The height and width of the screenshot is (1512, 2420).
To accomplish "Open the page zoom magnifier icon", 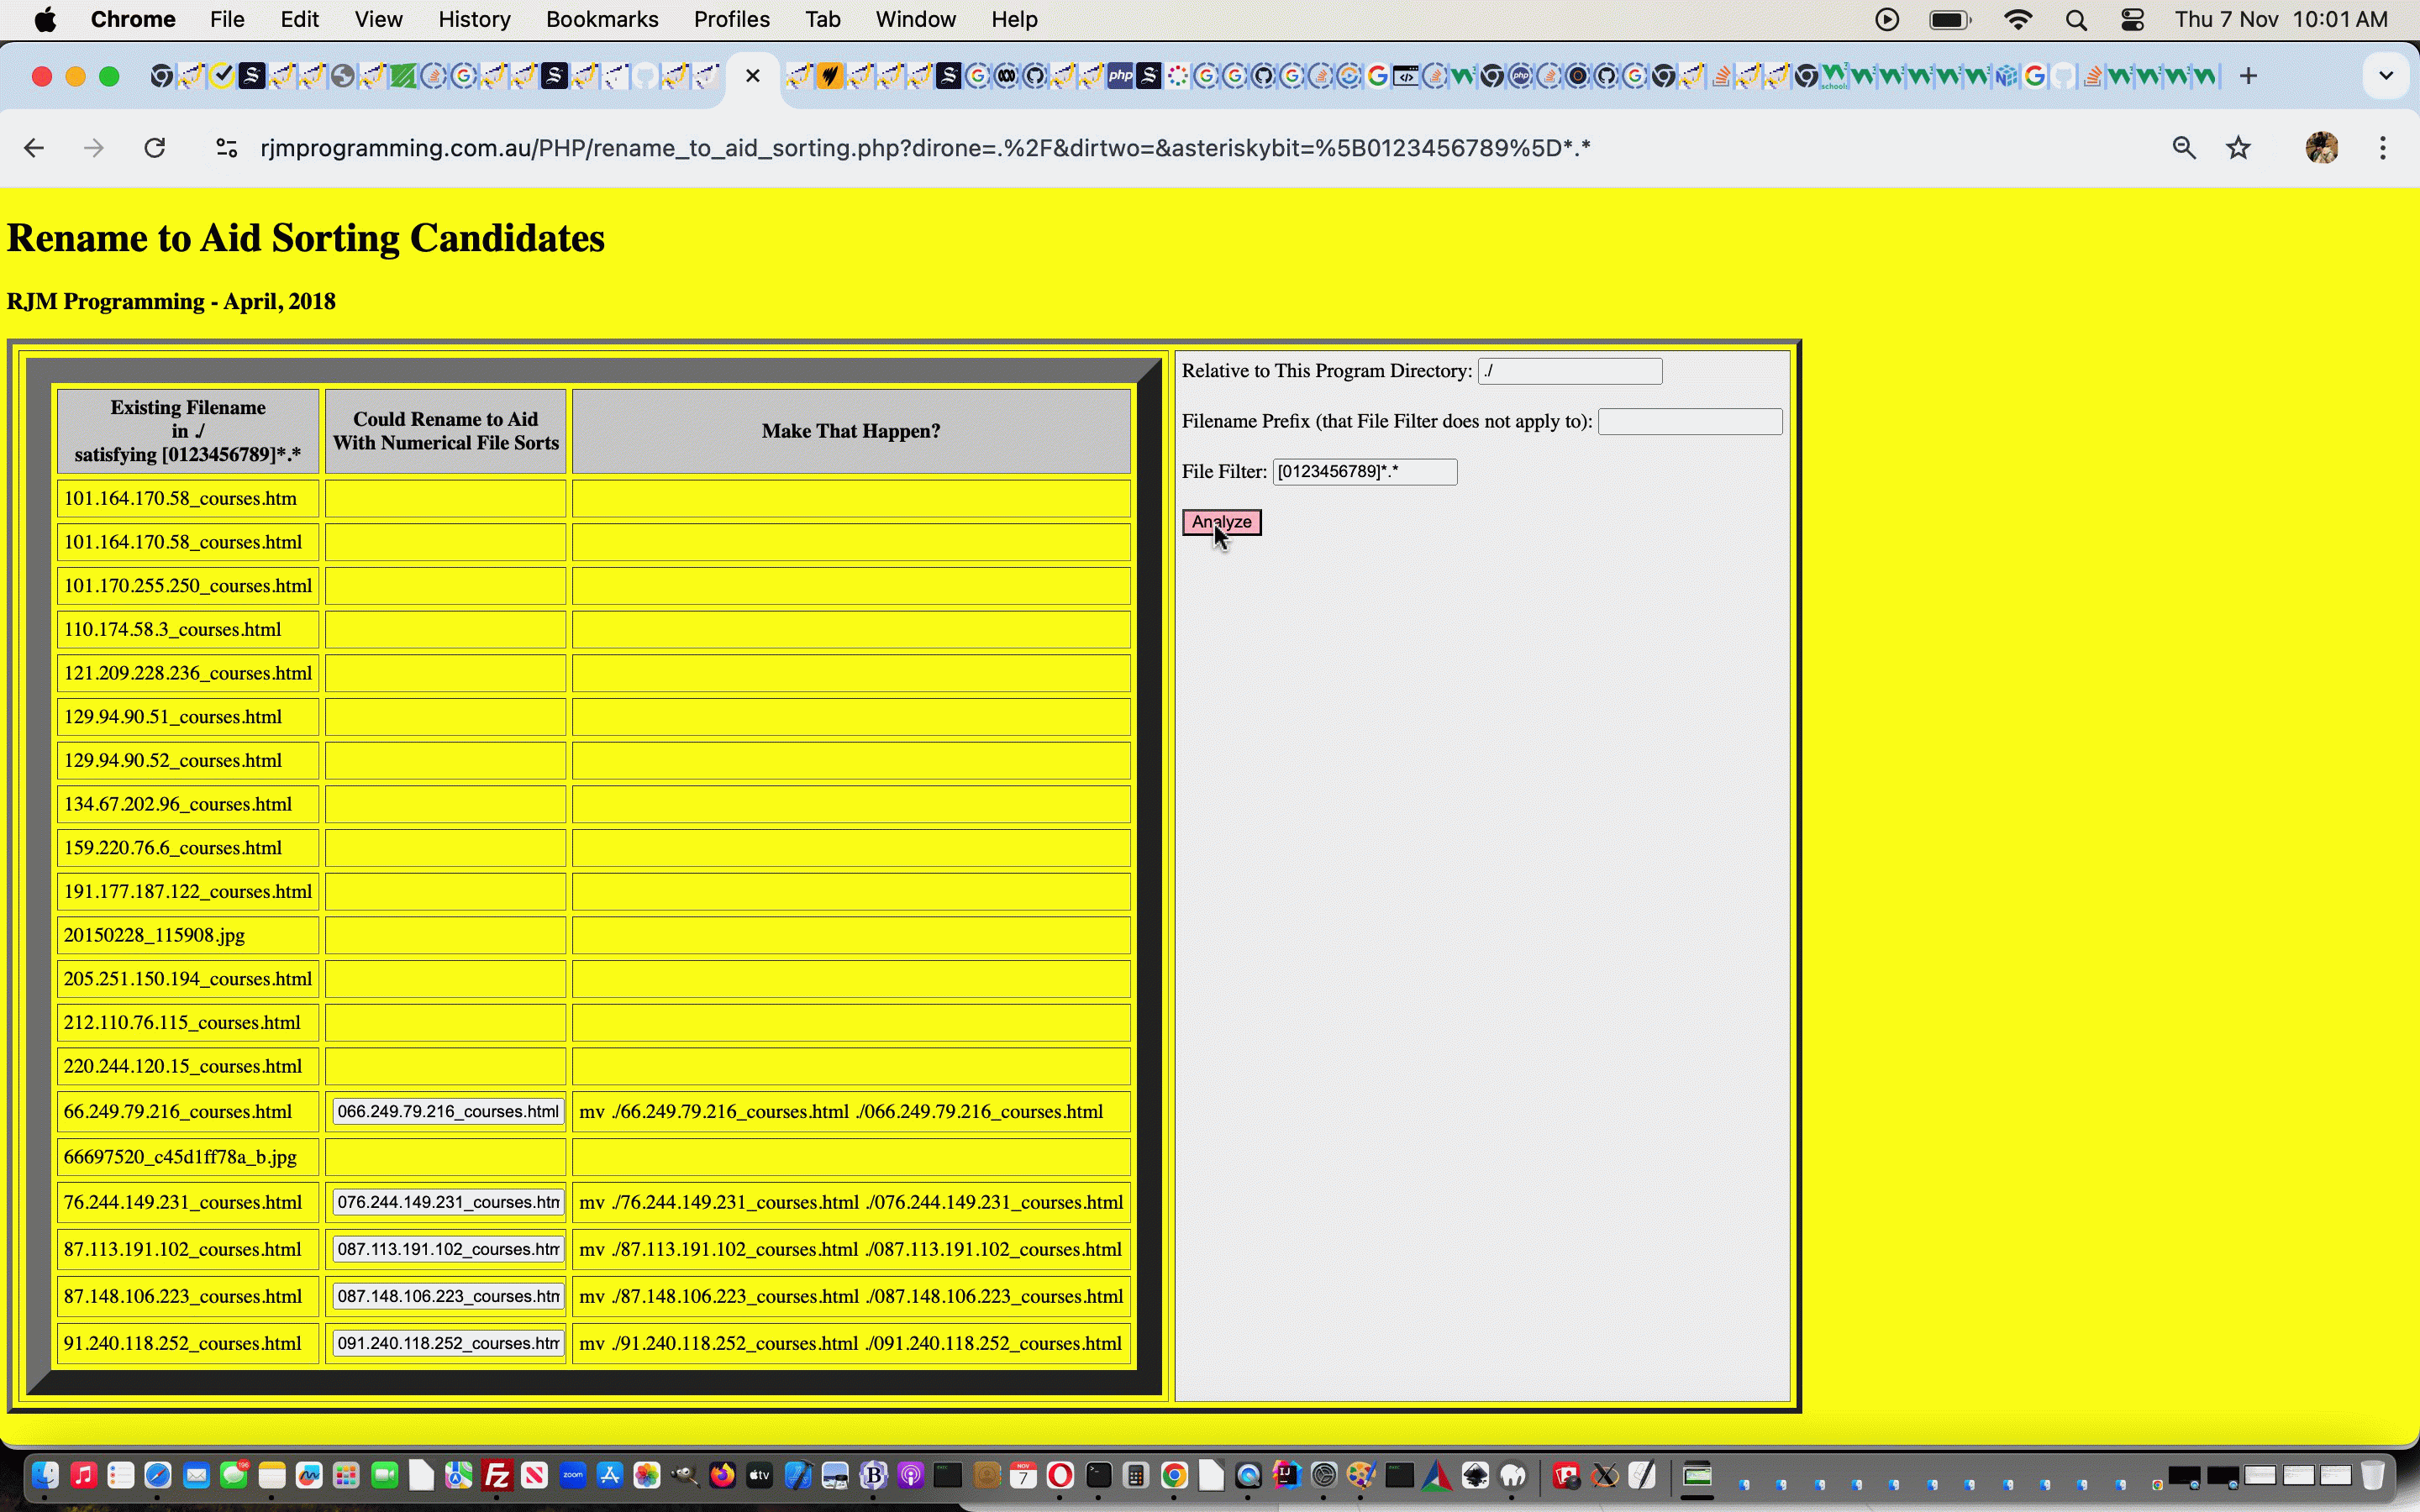I will click(2184, 148).
